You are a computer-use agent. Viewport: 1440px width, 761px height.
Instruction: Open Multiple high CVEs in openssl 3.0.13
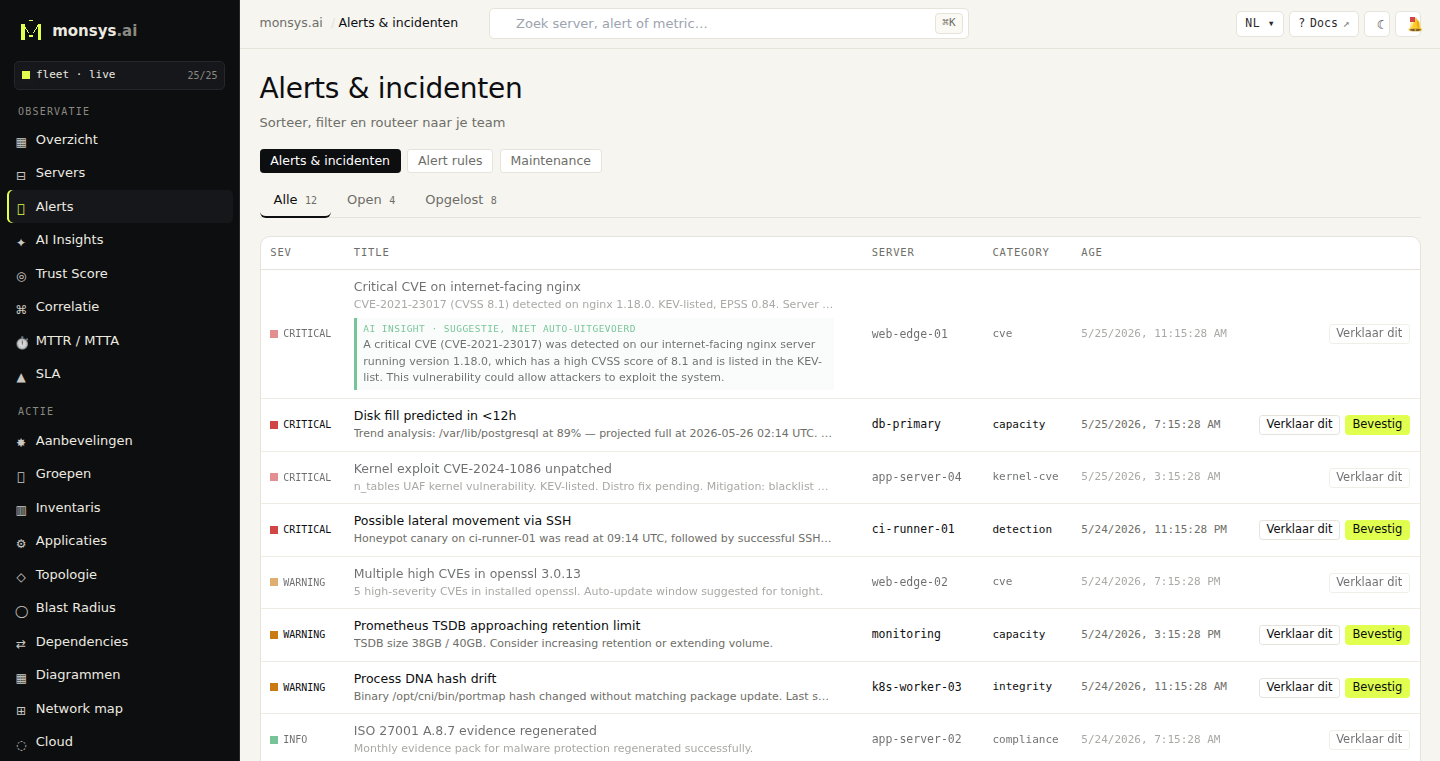467,574
